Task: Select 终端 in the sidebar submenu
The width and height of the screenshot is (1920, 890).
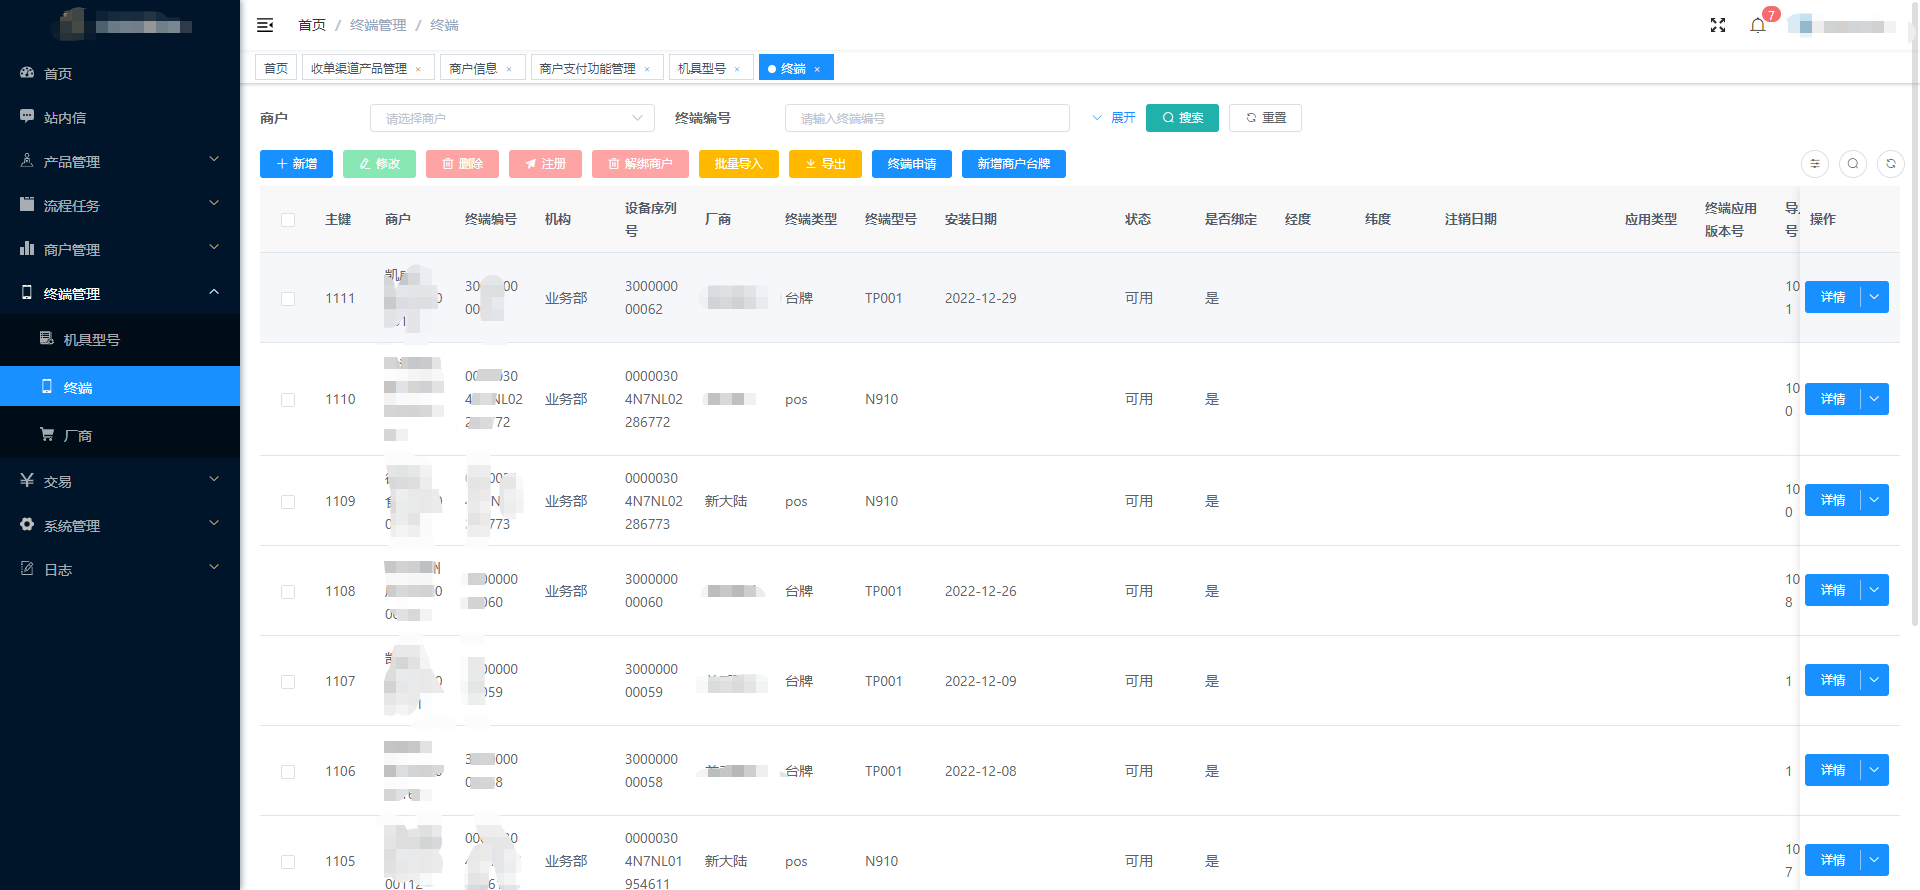Action: coord(120,387)
